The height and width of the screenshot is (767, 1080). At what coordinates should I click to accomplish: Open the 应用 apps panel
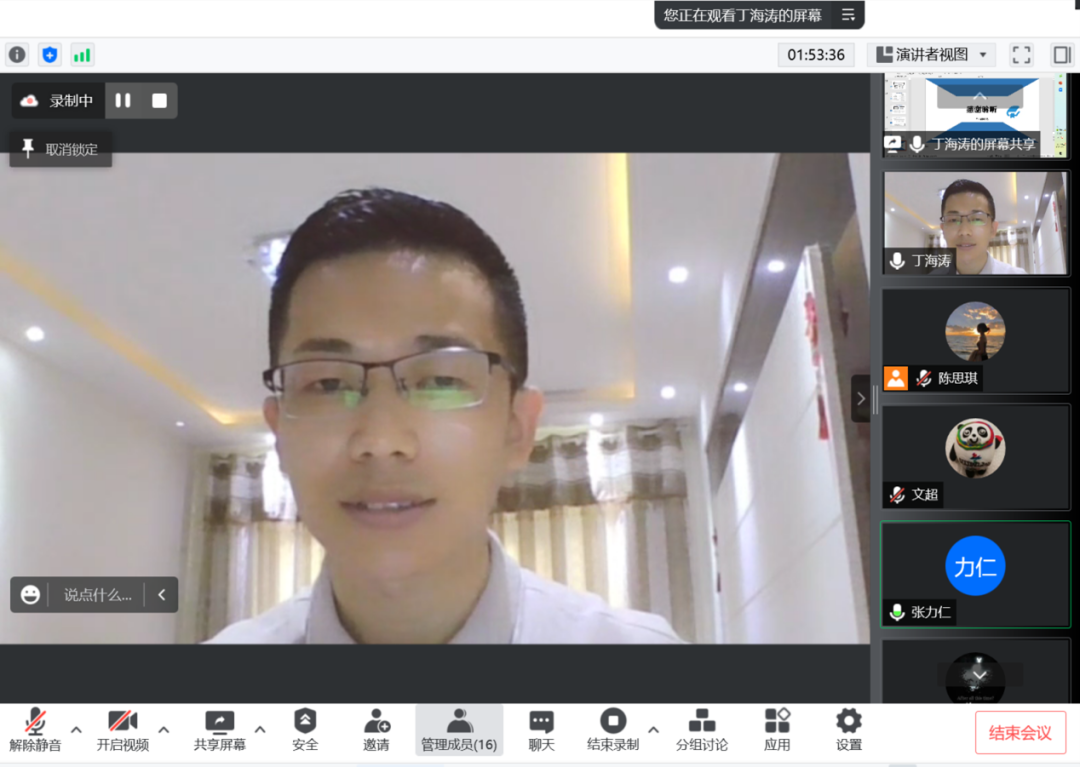tap(777, 730)
